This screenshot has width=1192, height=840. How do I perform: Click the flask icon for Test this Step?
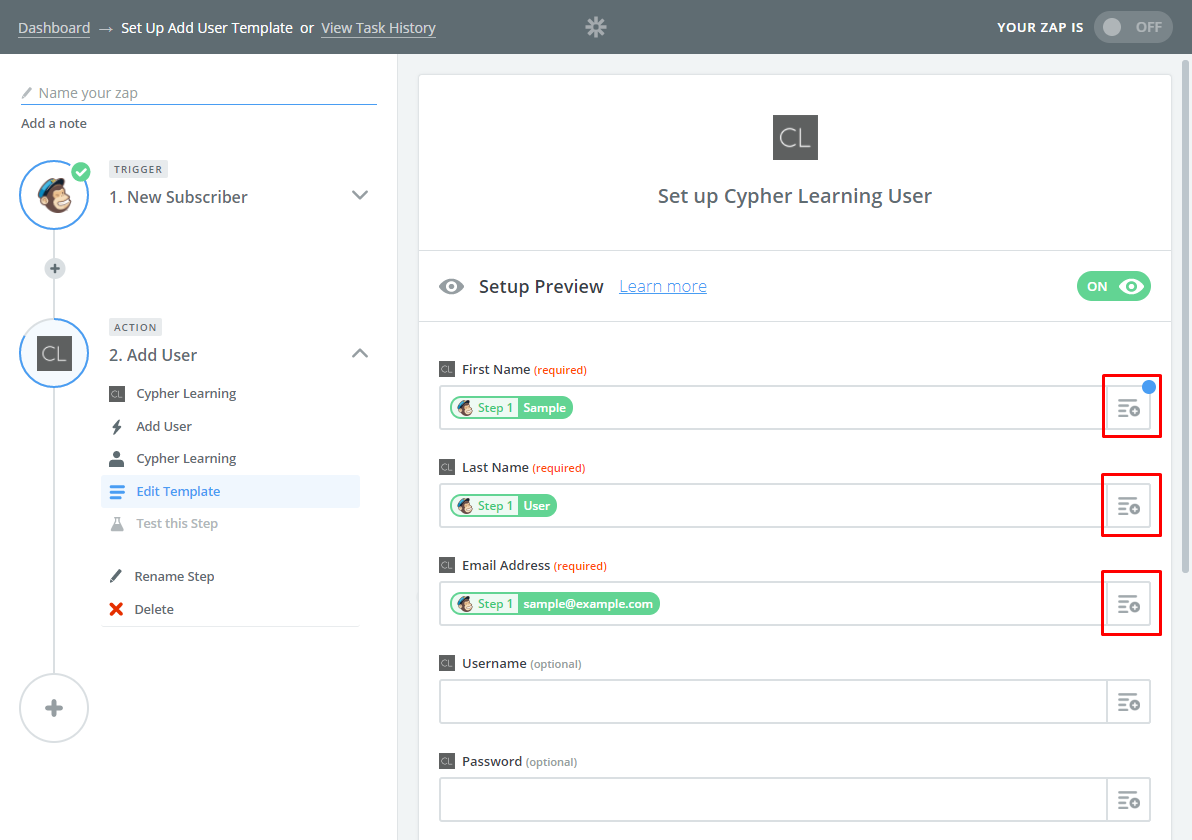click(117, 524)
